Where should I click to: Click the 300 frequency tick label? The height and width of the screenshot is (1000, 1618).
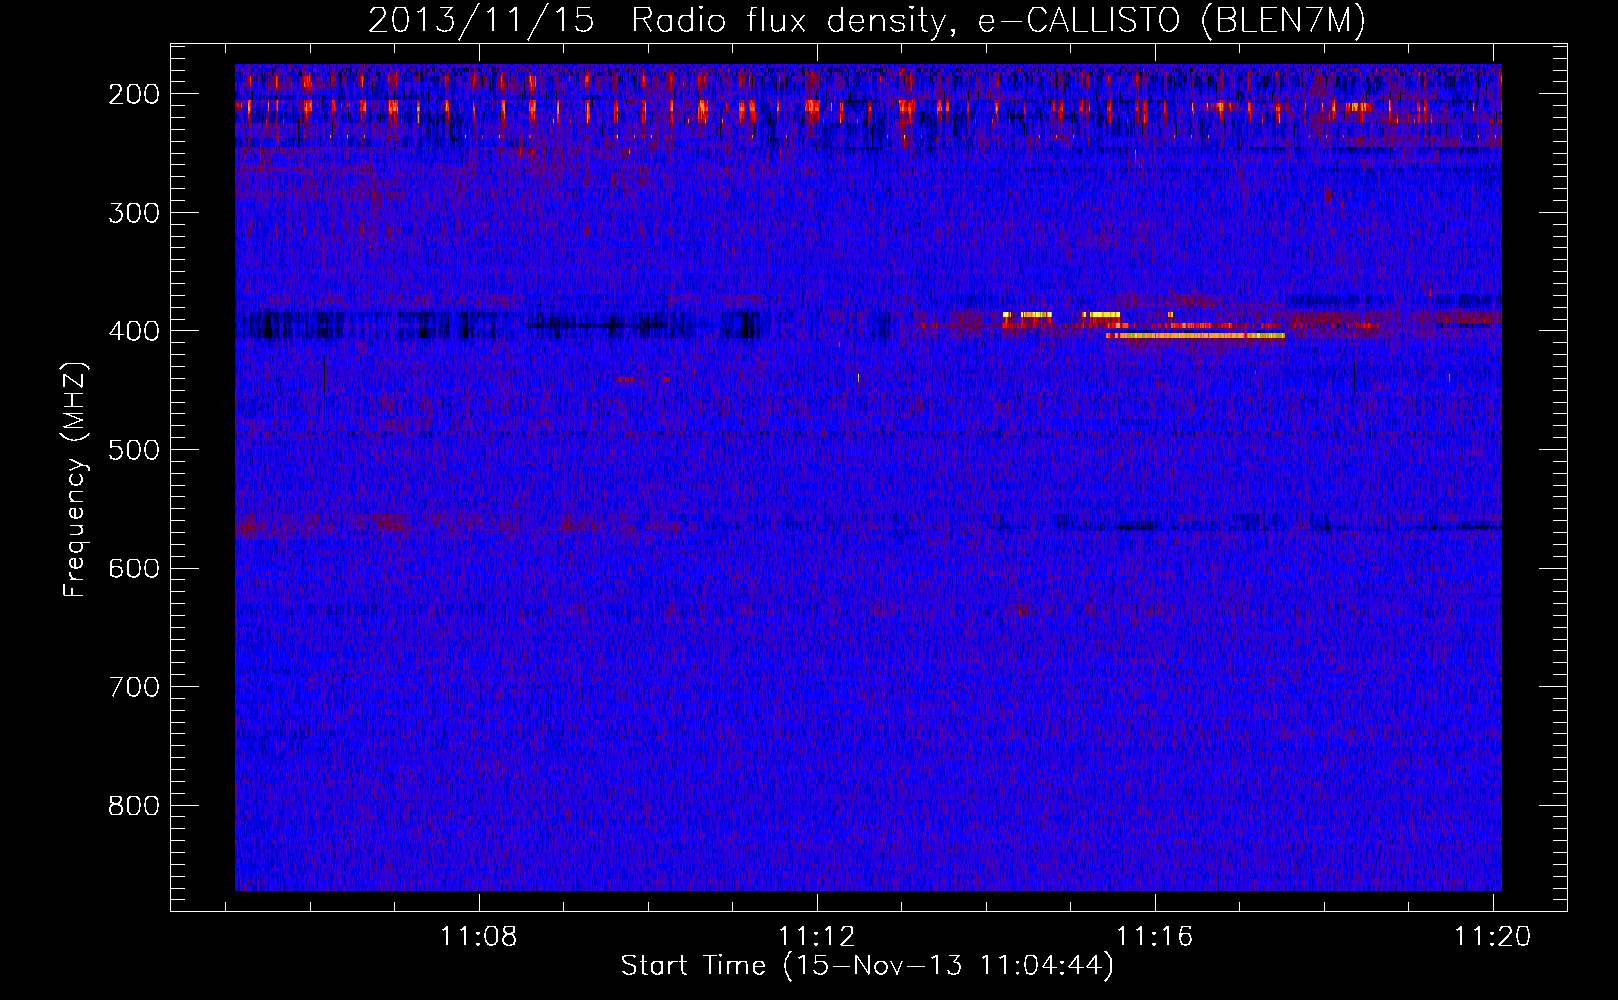tap(134, 212)
